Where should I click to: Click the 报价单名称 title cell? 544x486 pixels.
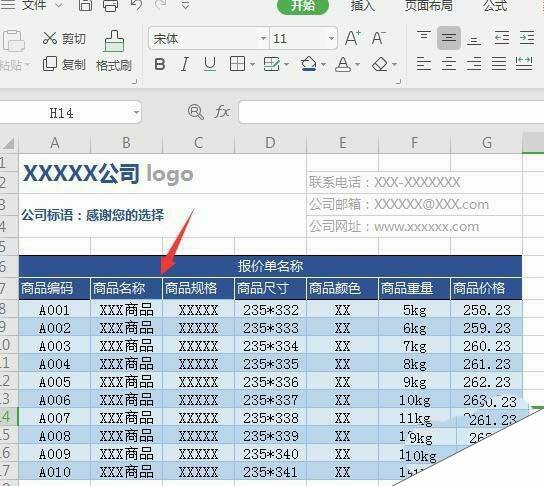pyautogui.click(x=270, y=266)
